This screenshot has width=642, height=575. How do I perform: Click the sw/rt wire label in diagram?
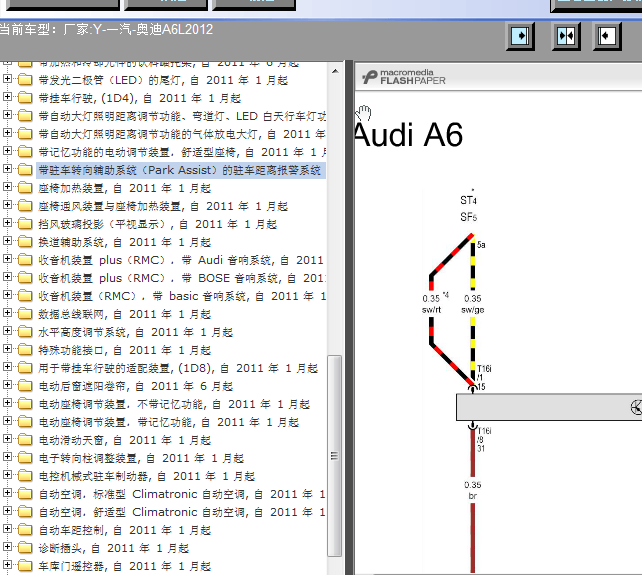(432, 310)
